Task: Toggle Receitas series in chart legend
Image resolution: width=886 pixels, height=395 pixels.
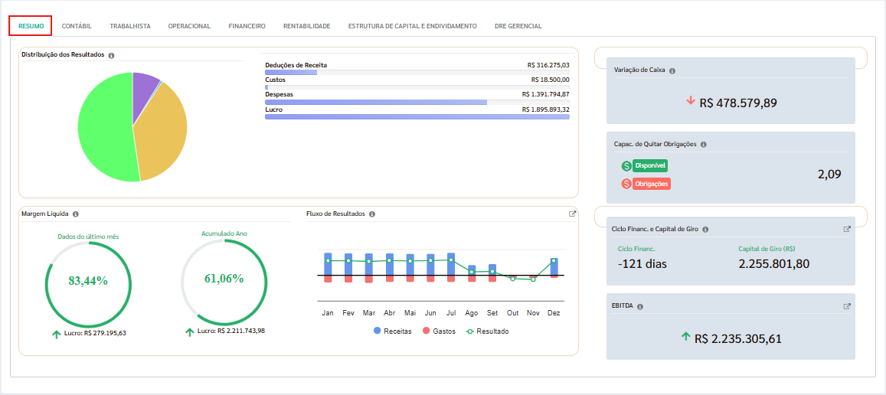Action: point(392,331)
